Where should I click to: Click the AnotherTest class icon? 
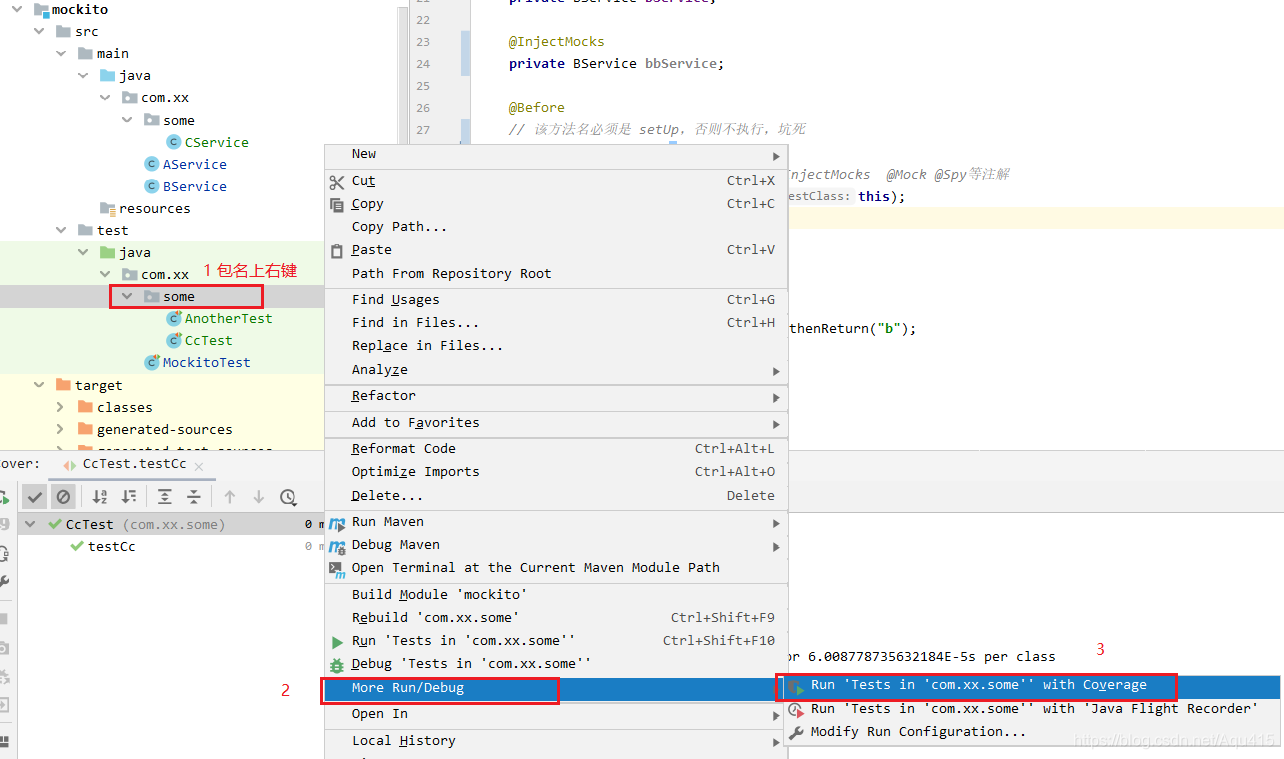click(x=174, y=318)
